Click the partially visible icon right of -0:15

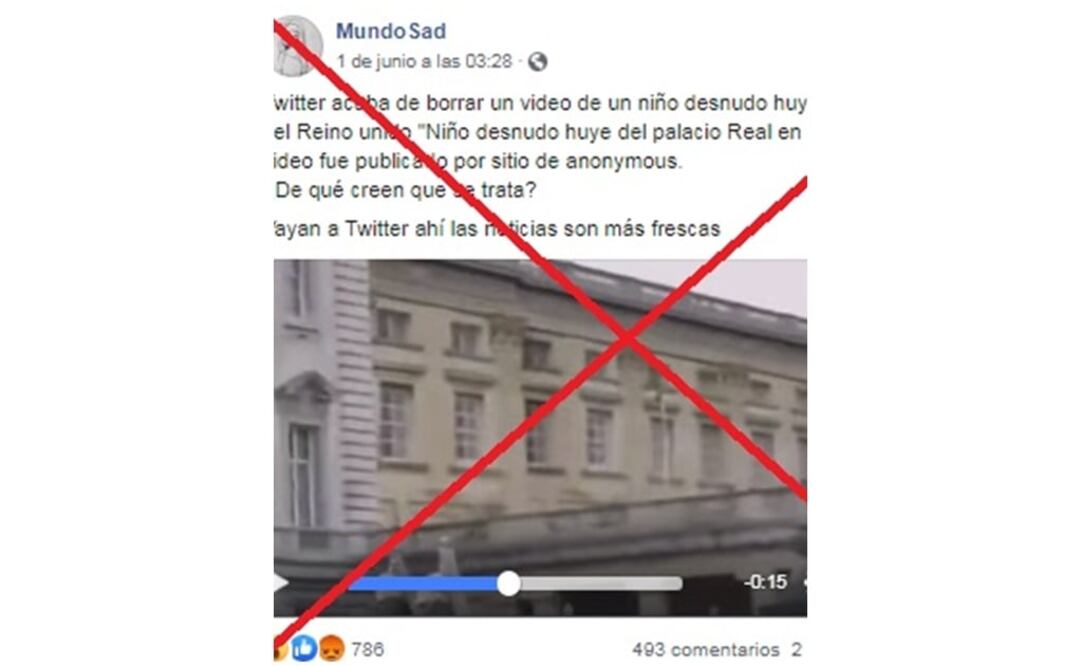805,583
